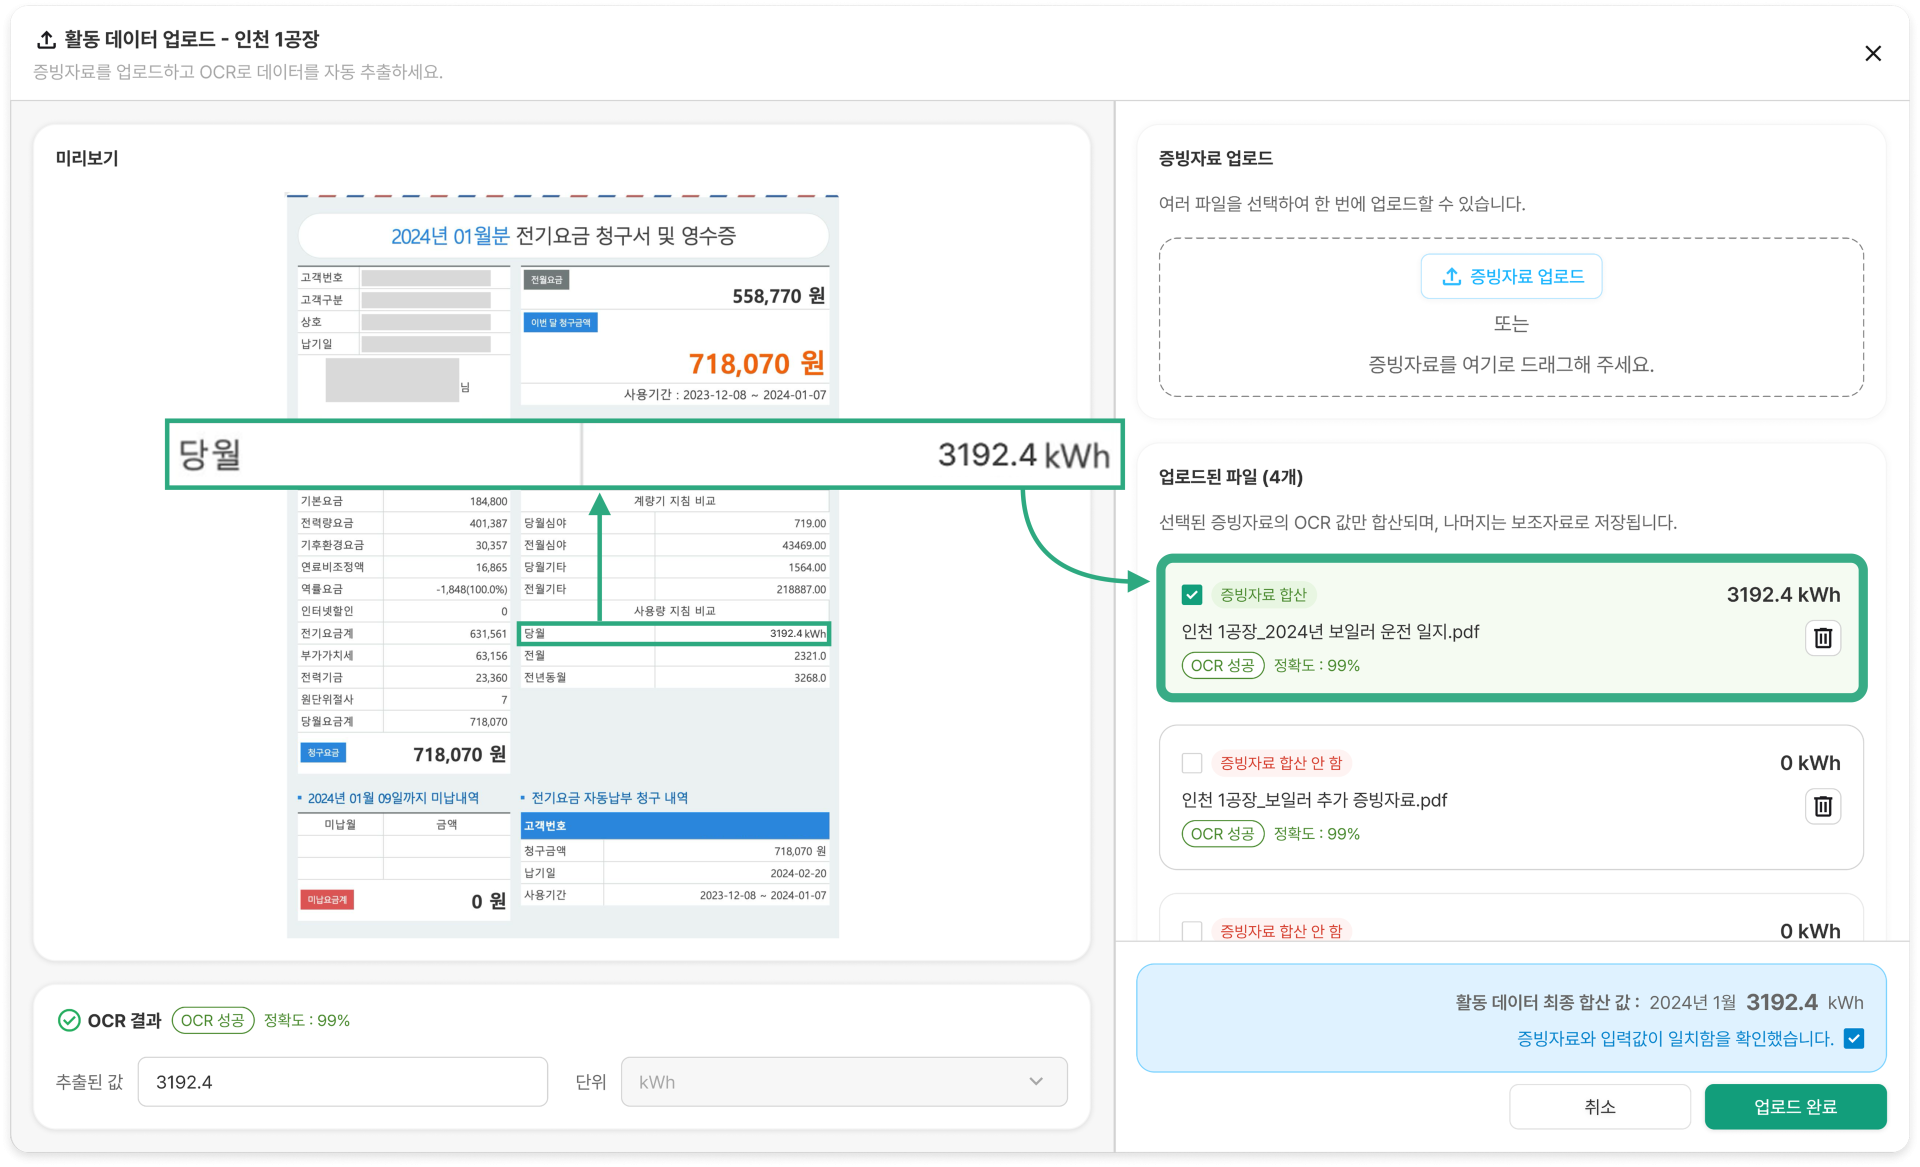Screen dimensions: 1920x1167
Task: Click 증빙자료 합산 안 함 badge on second file
Action: (1282, 762)
